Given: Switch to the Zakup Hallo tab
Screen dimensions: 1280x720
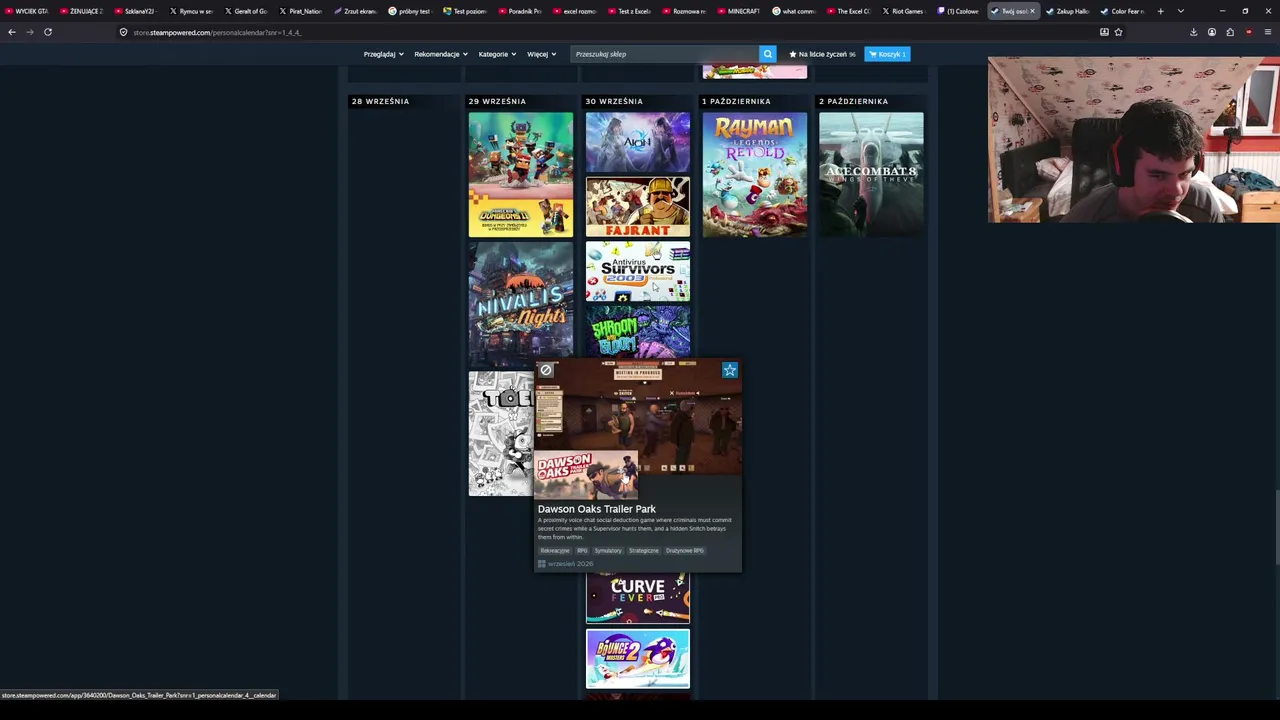Looking at the screenshot, I should (x=1067, y=11).
